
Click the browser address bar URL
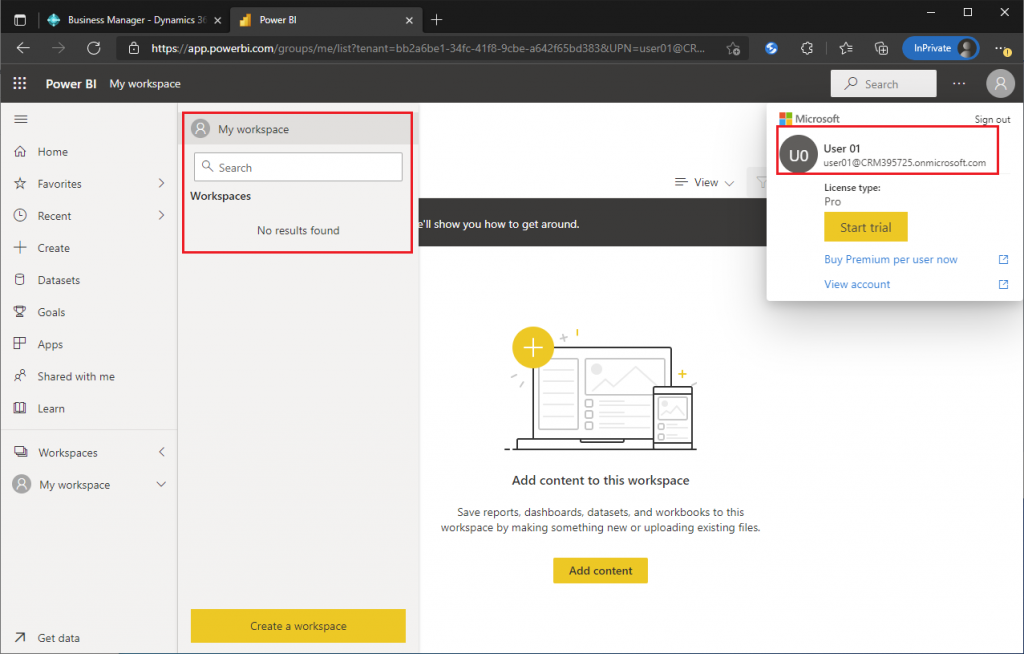click(x=428, y=48)
